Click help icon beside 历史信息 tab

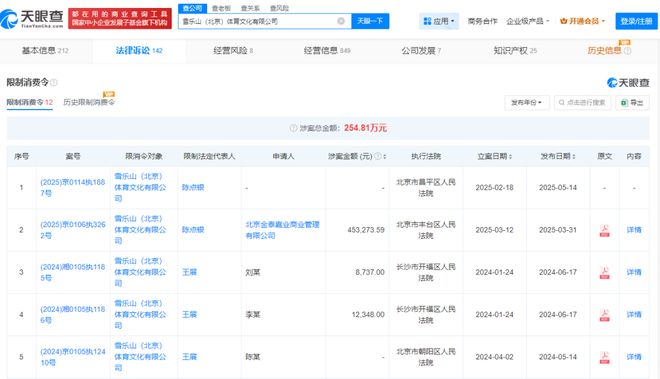[x=627, y=51]
